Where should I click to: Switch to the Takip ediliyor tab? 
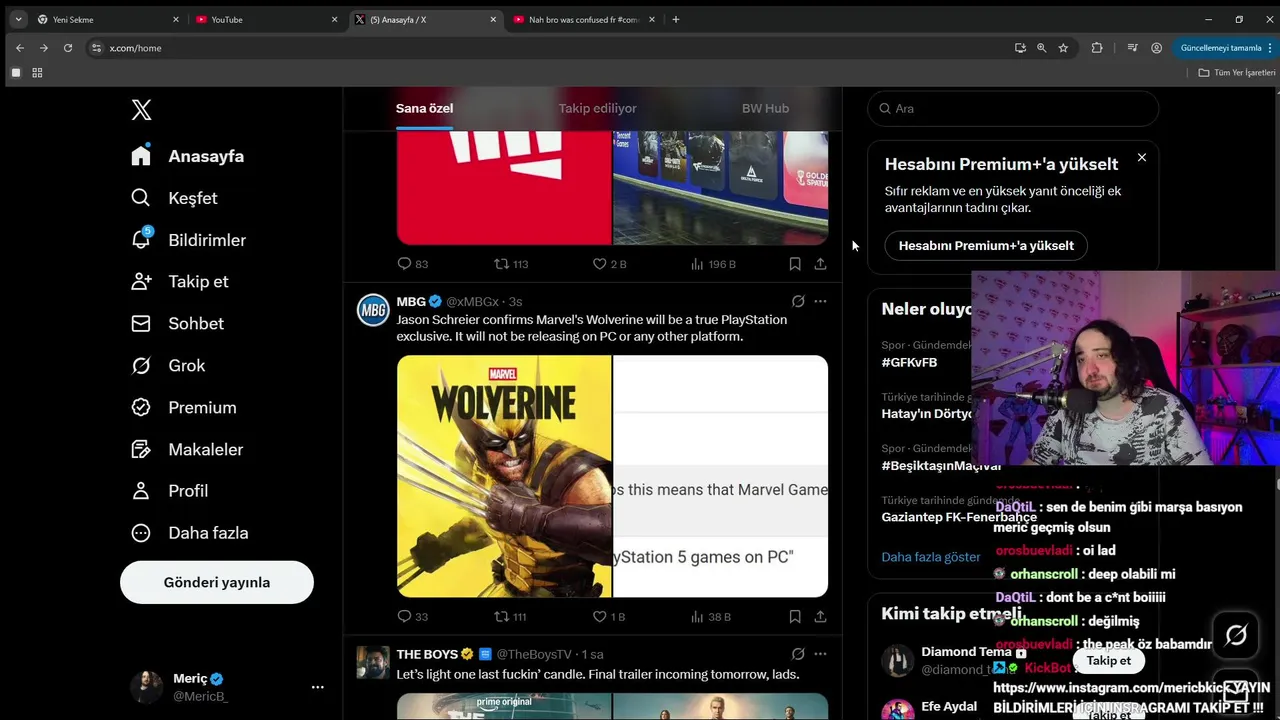(x=597, y=108)
